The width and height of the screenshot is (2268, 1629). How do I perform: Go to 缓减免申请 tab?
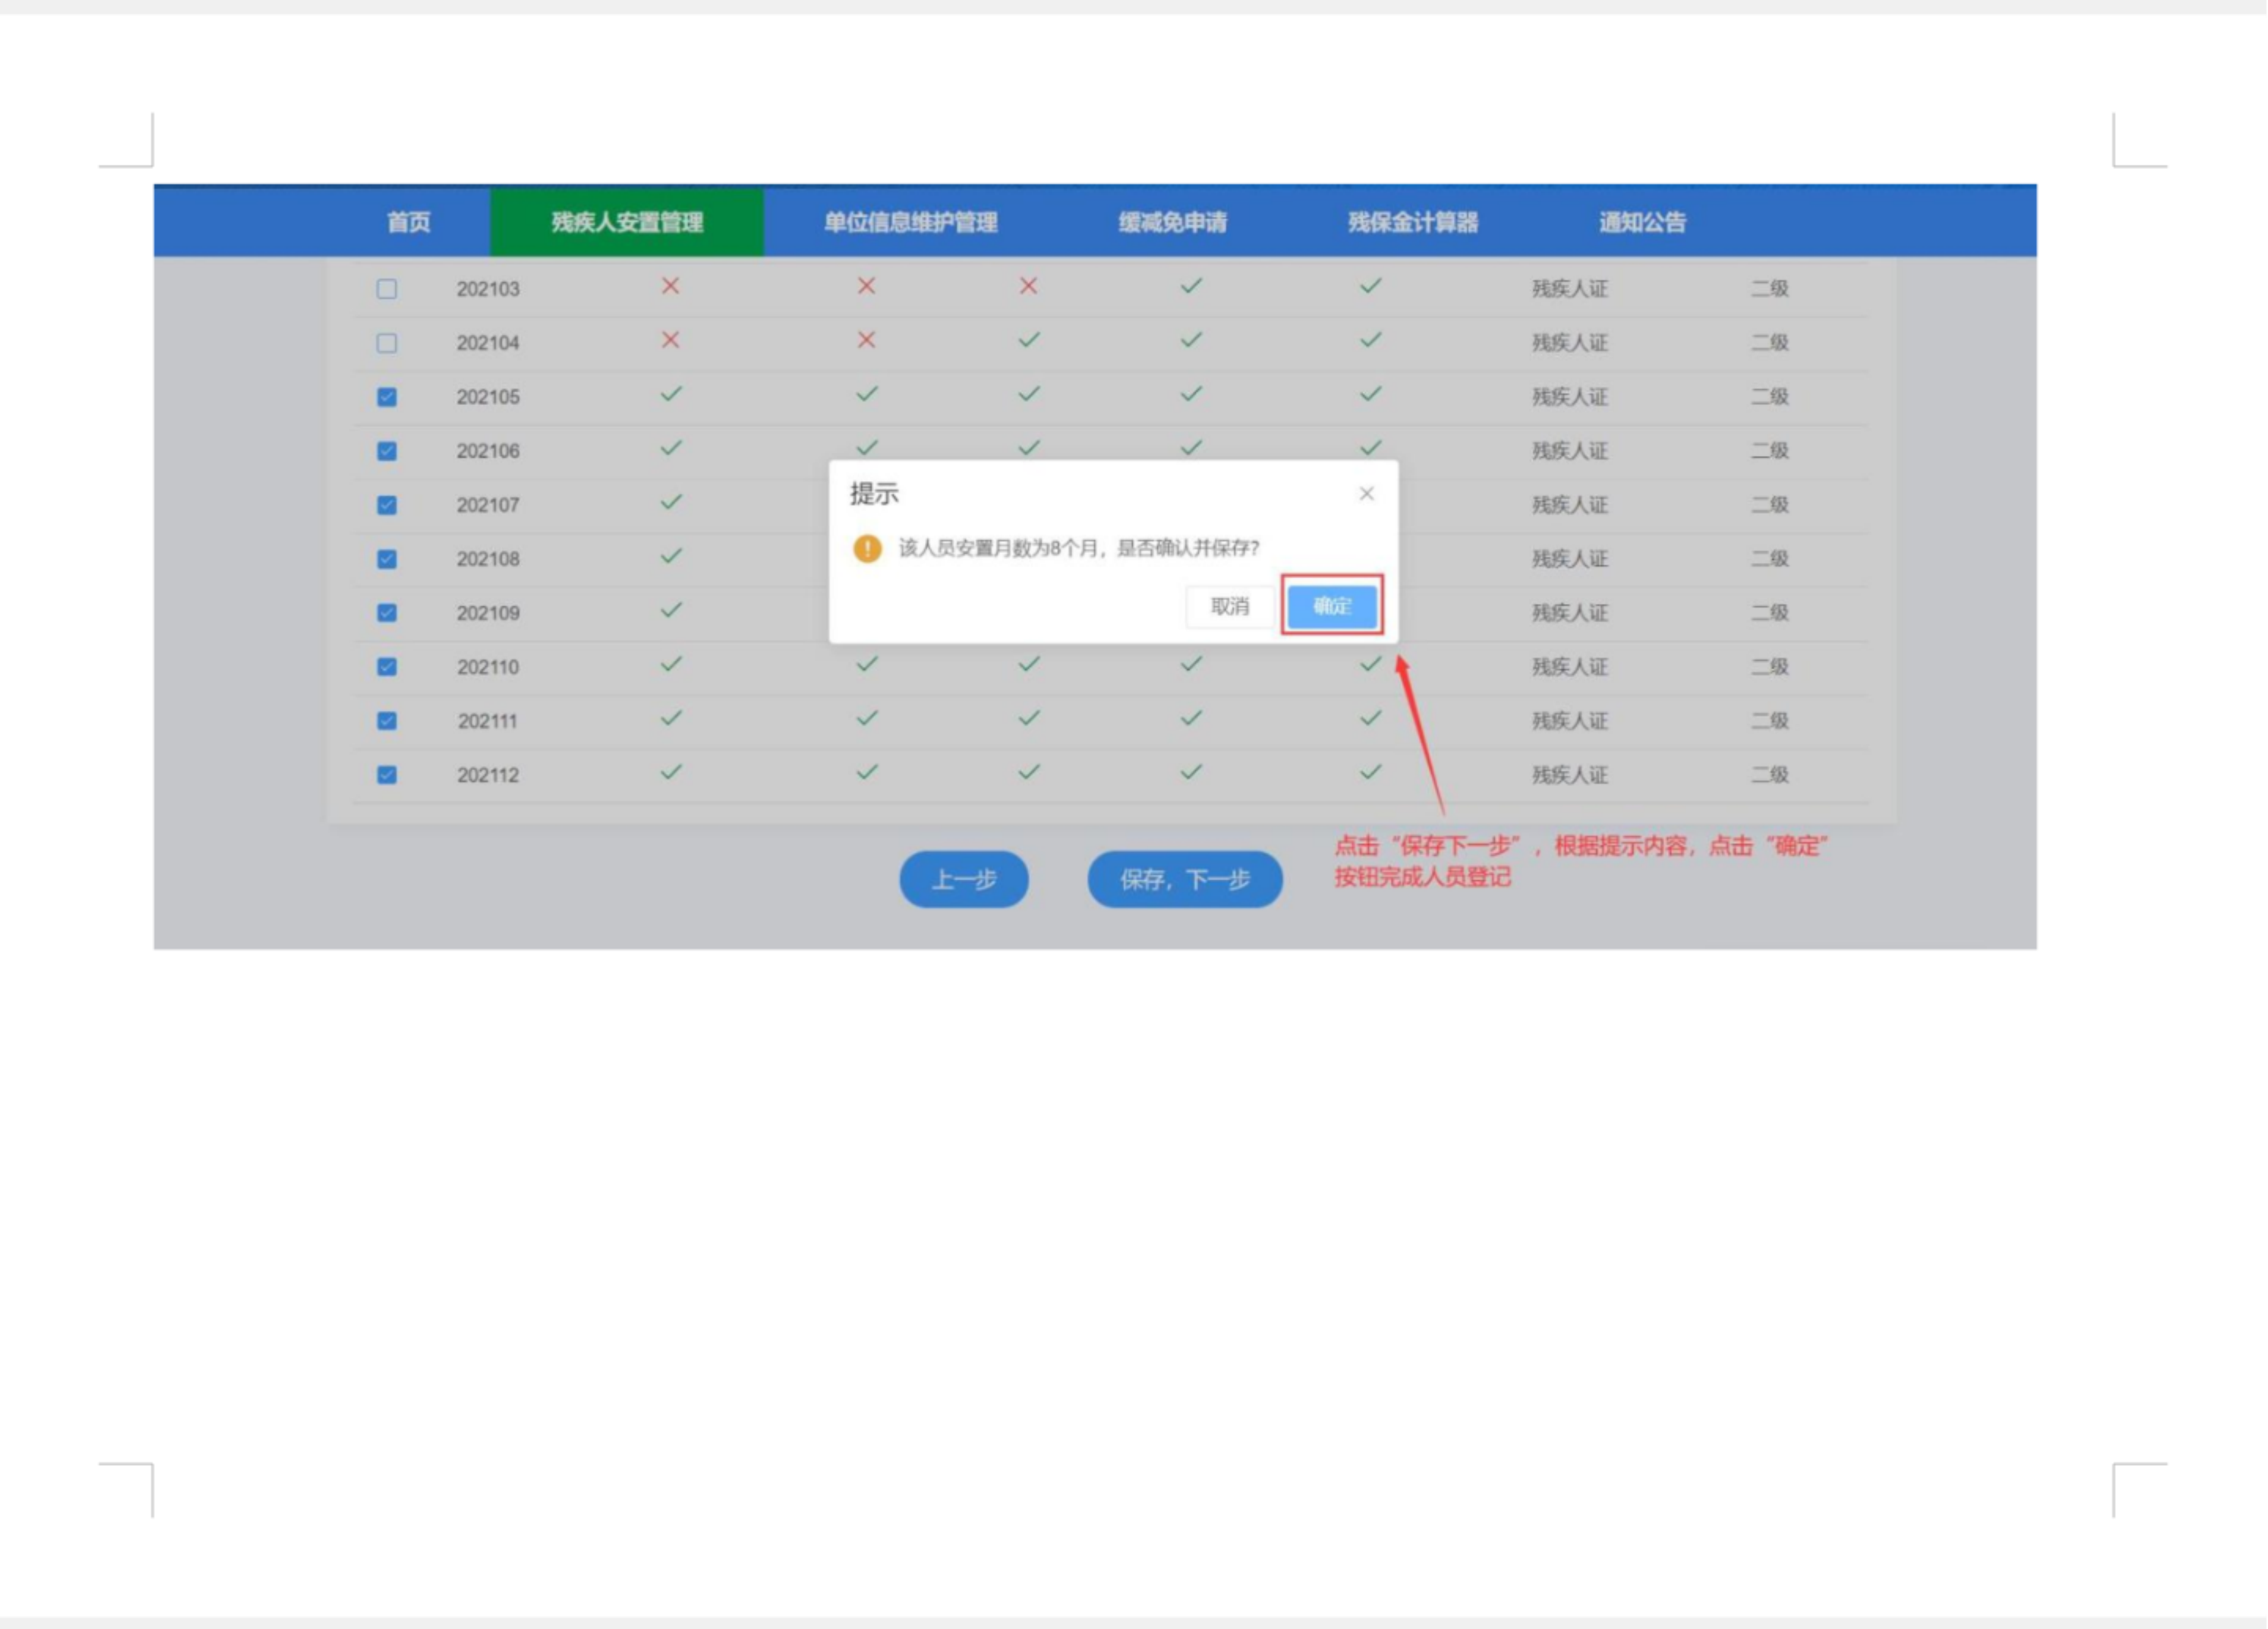coord(1172,222)
